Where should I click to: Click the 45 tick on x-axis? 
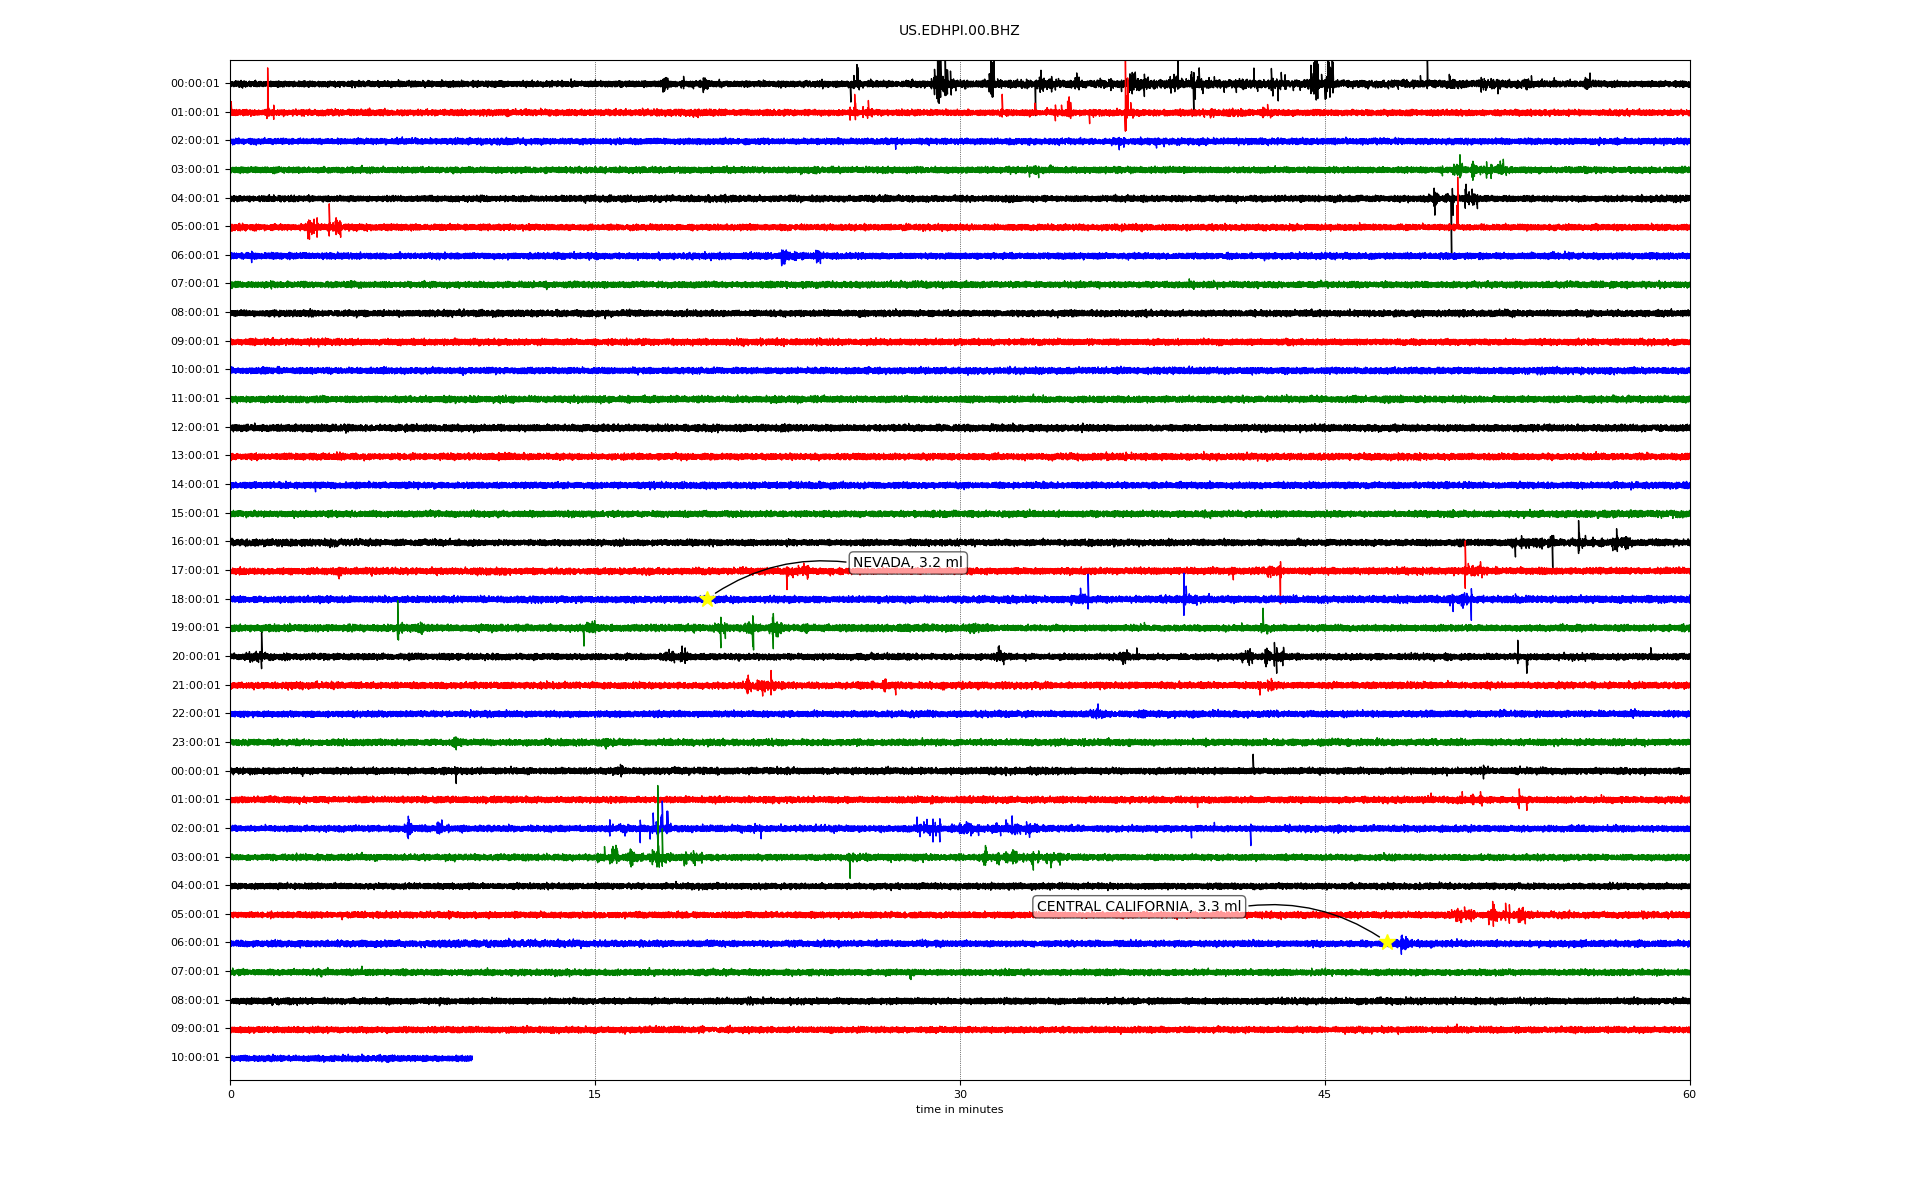pos(1324,1094)
